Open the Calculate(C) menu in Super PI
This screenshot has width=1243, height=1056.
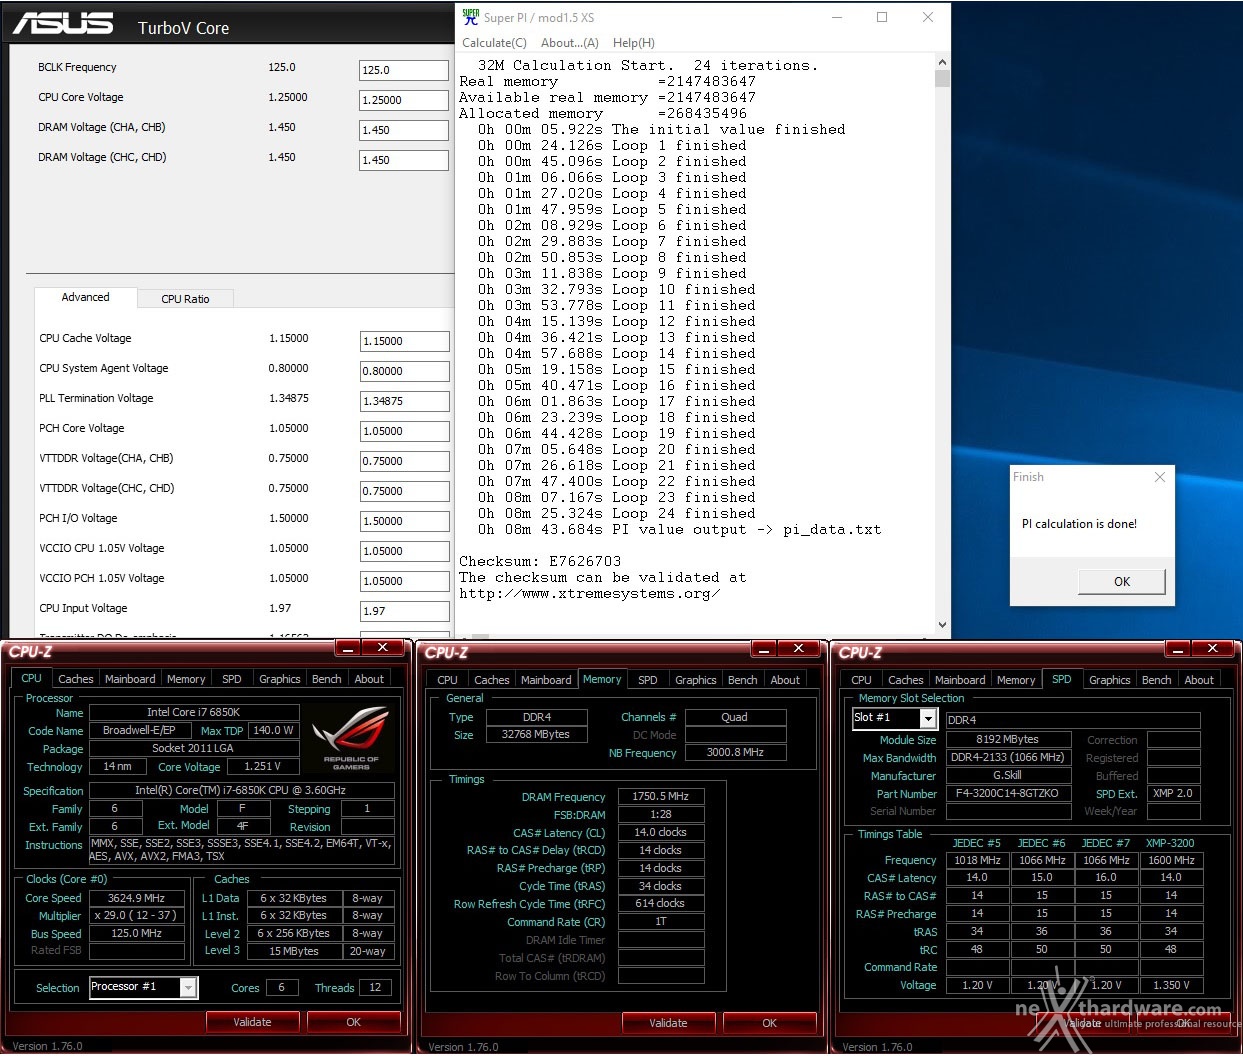coord(494,43)
